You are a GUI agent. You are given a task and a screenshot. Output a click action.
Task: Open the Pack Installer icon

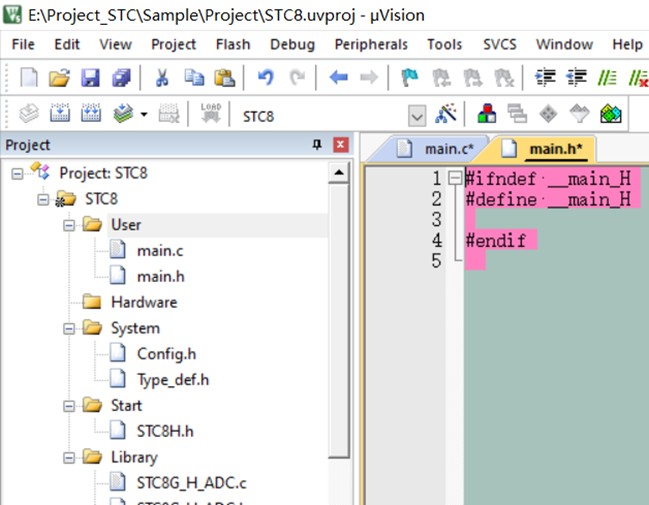(x=611, y=114)
